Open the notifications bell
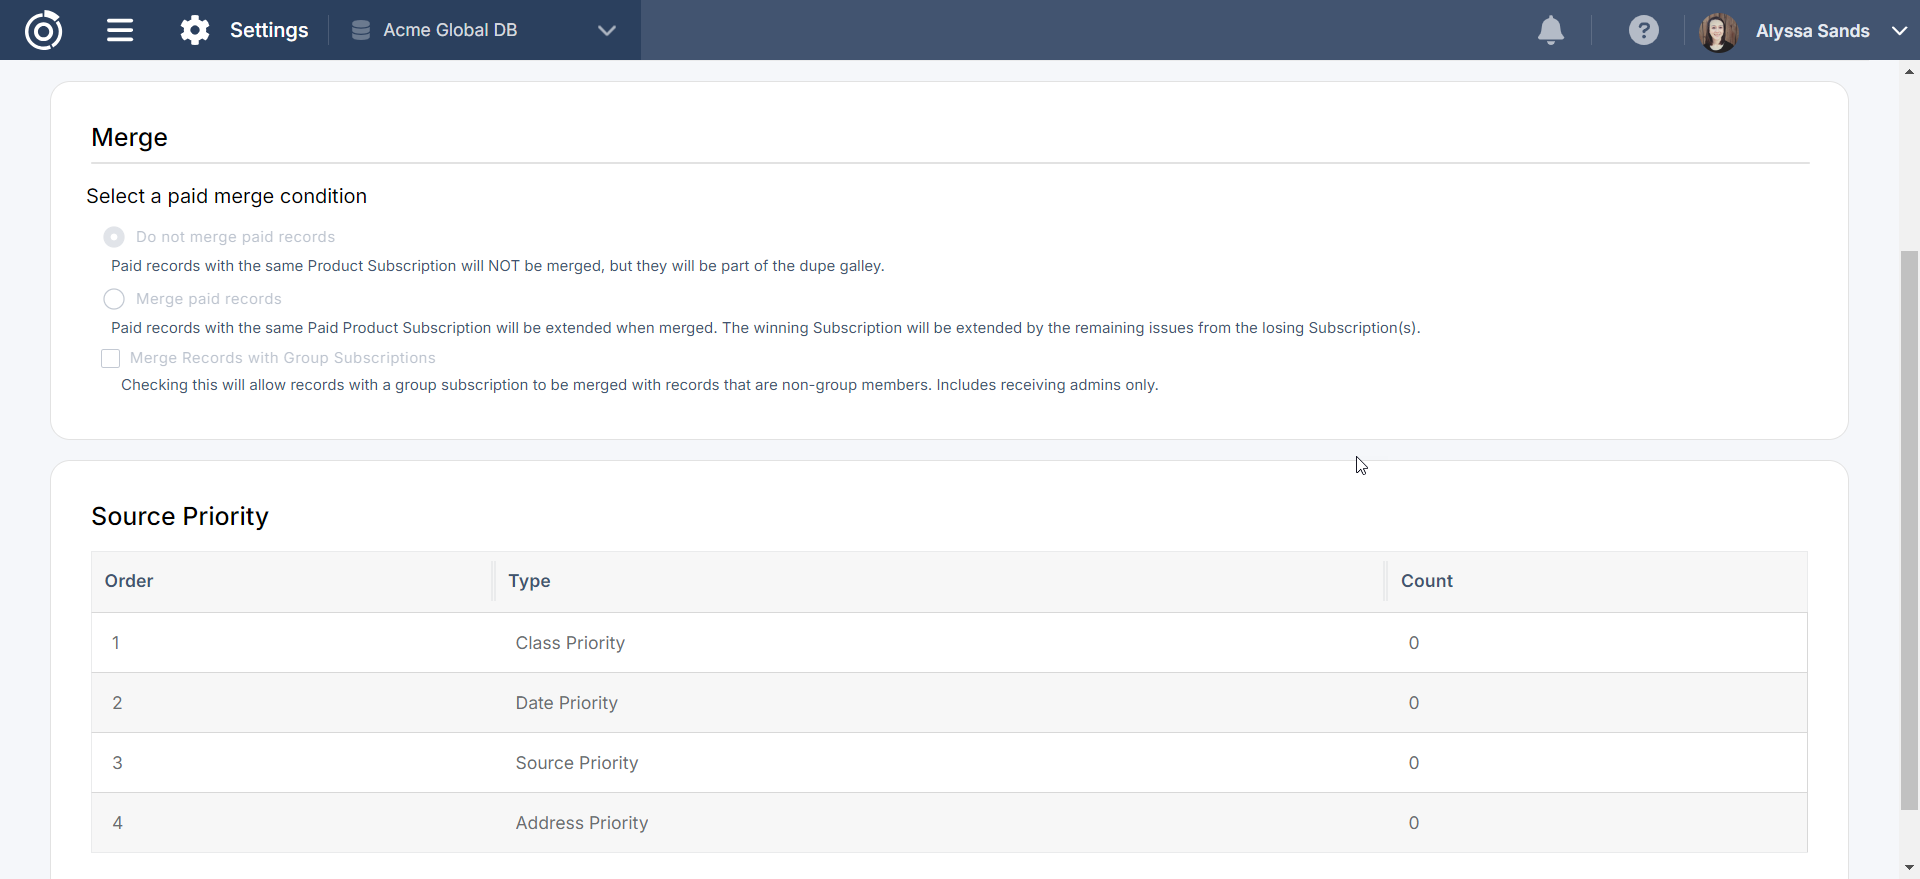The width and height of the screenshot is (1920, 879). pos(1550,30)
